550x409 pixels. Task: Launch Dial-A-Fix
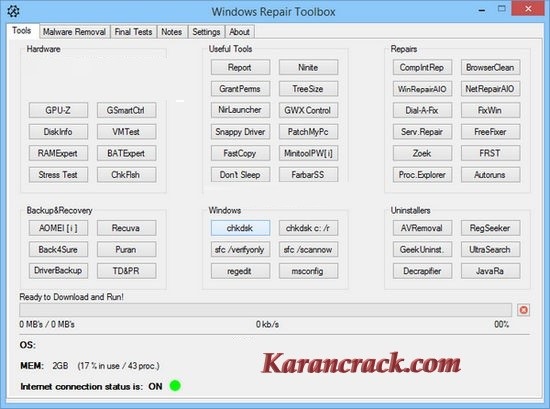pyautogui.click(x=422, y=110)
